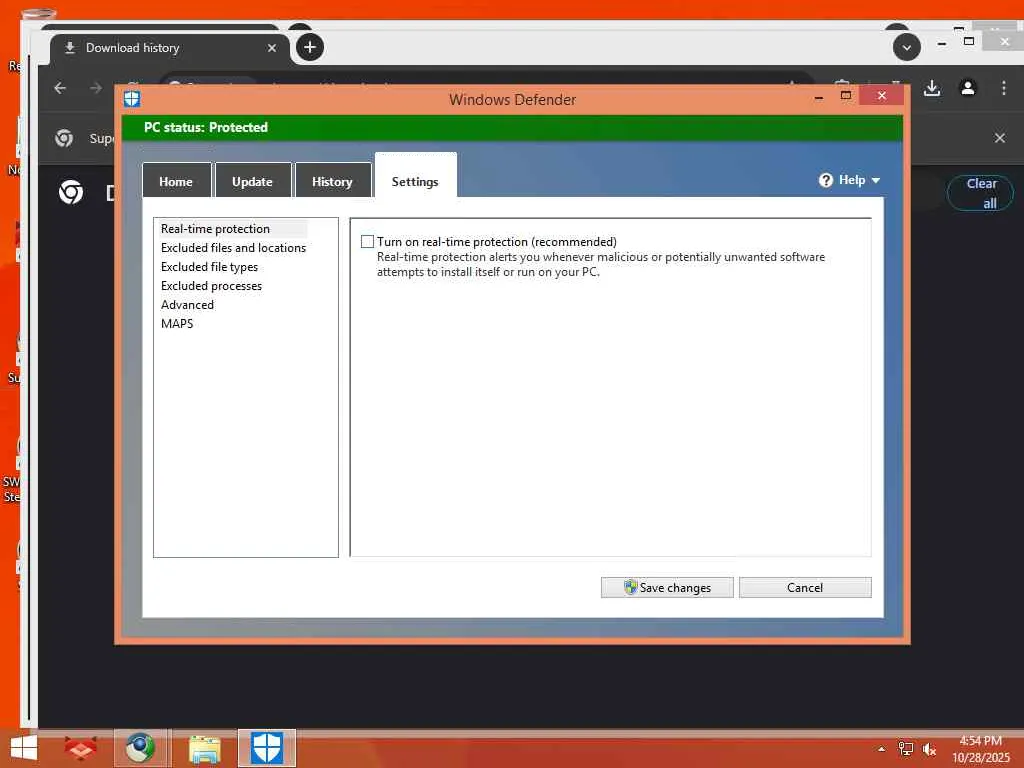Enable the real-time protection checkbox
Image resolution: width=1024 pixels, height=768 pixels.
click(368, 242)
